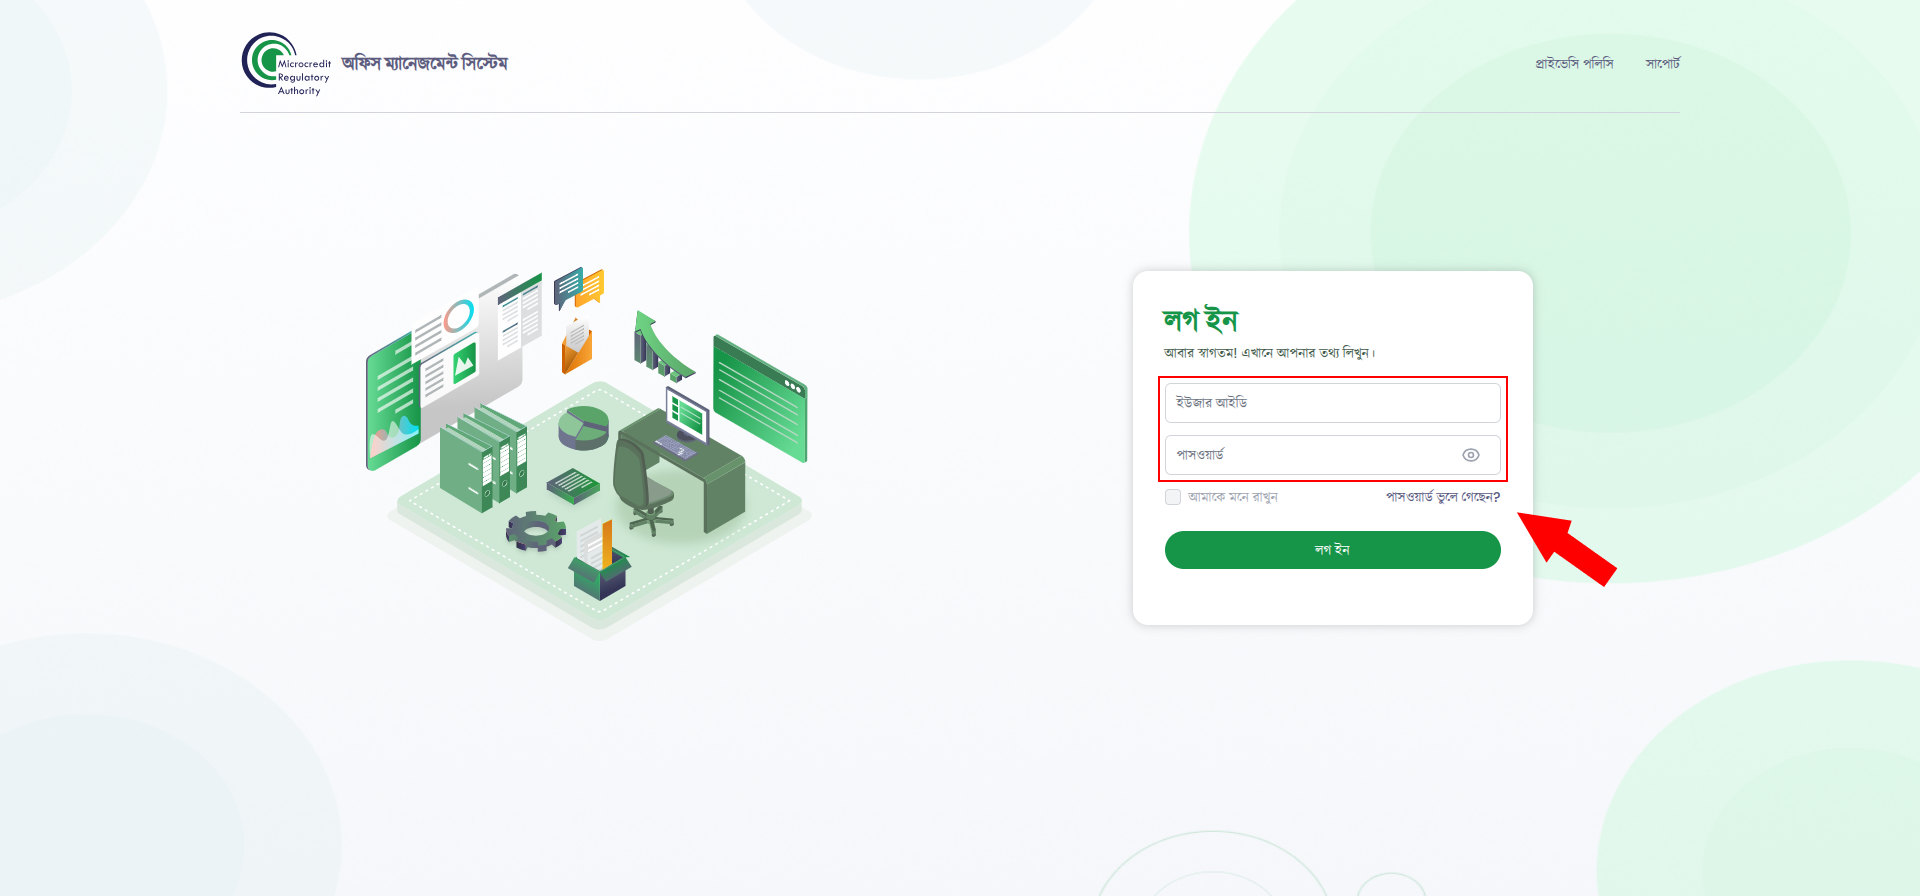Click the pie chart in illustration
This screenshot has width=1920, height=896.
point(583,428)
